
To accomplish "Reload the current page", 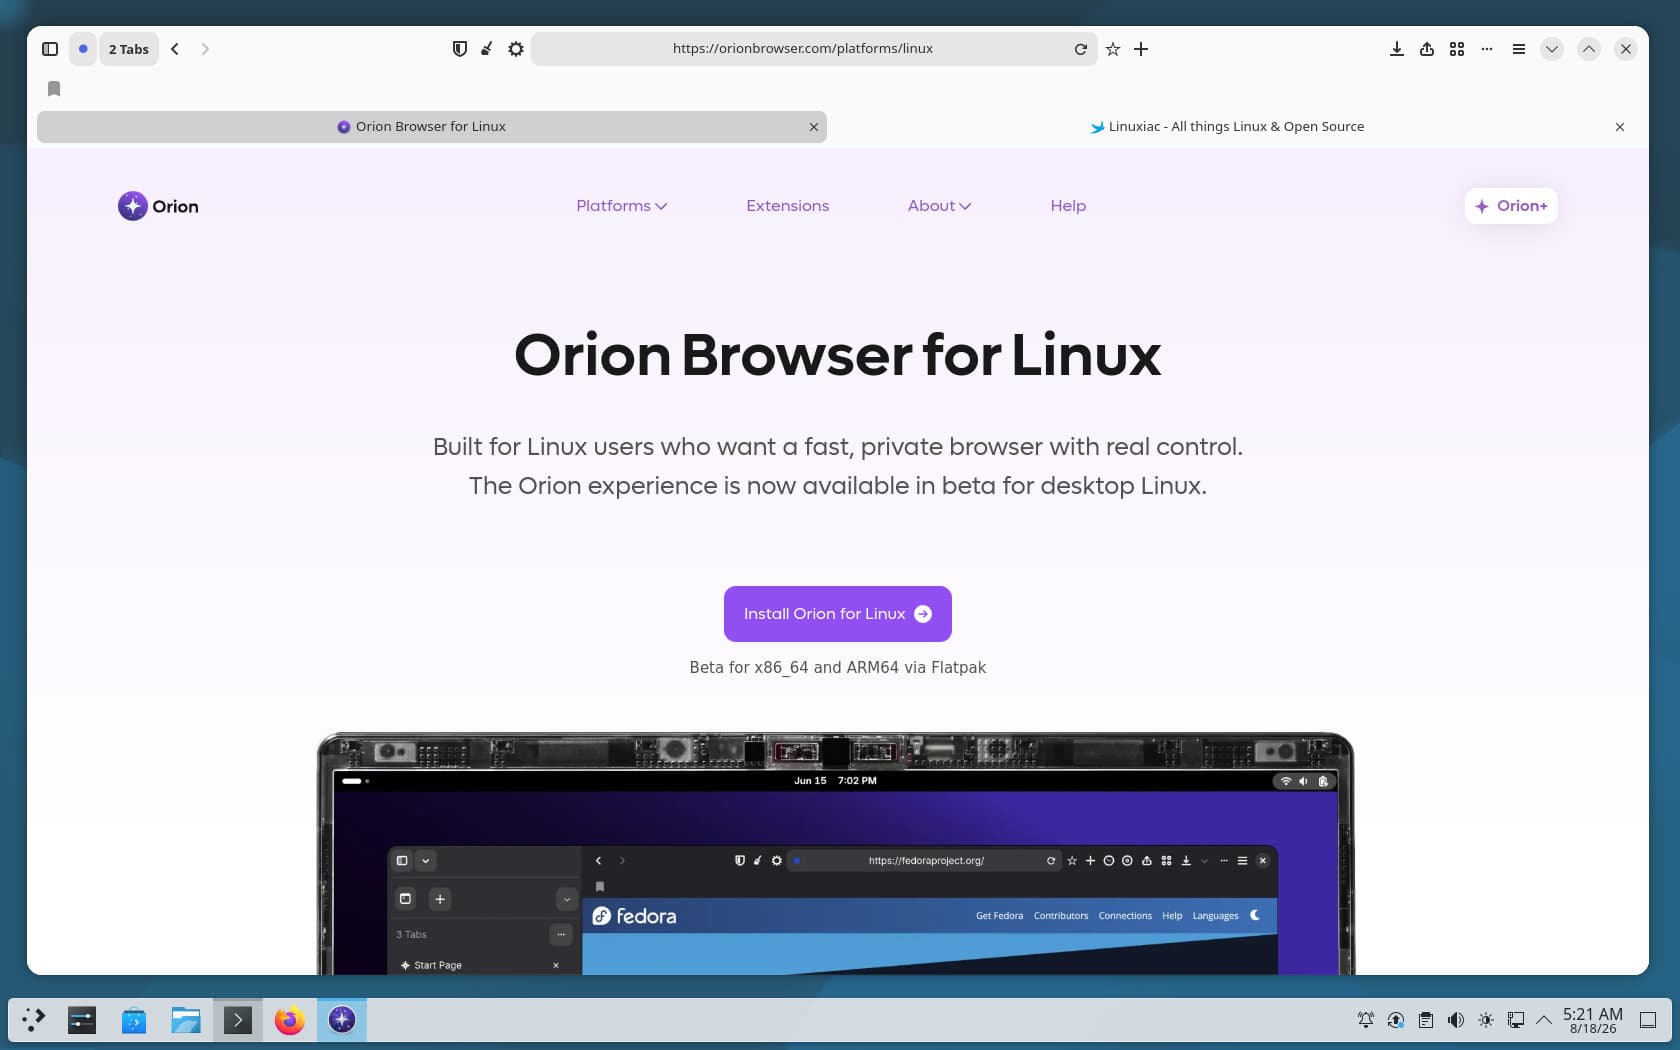I will (1081, 49).
